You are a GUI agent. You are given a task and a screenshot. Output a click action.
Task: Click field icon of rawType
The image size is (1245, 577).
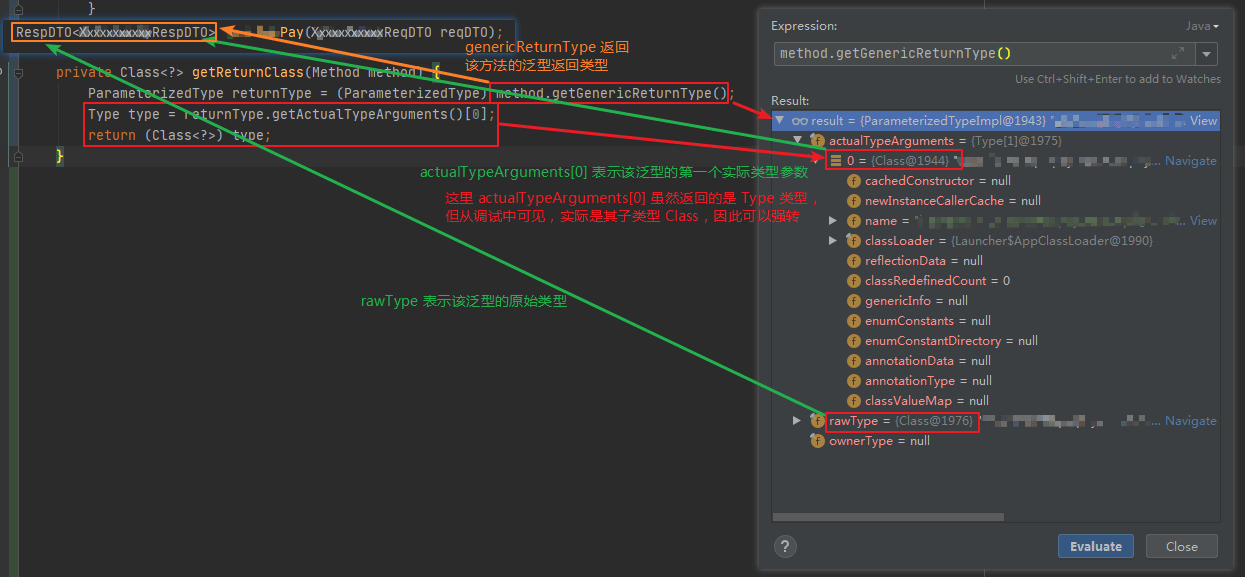coord(817,421)
